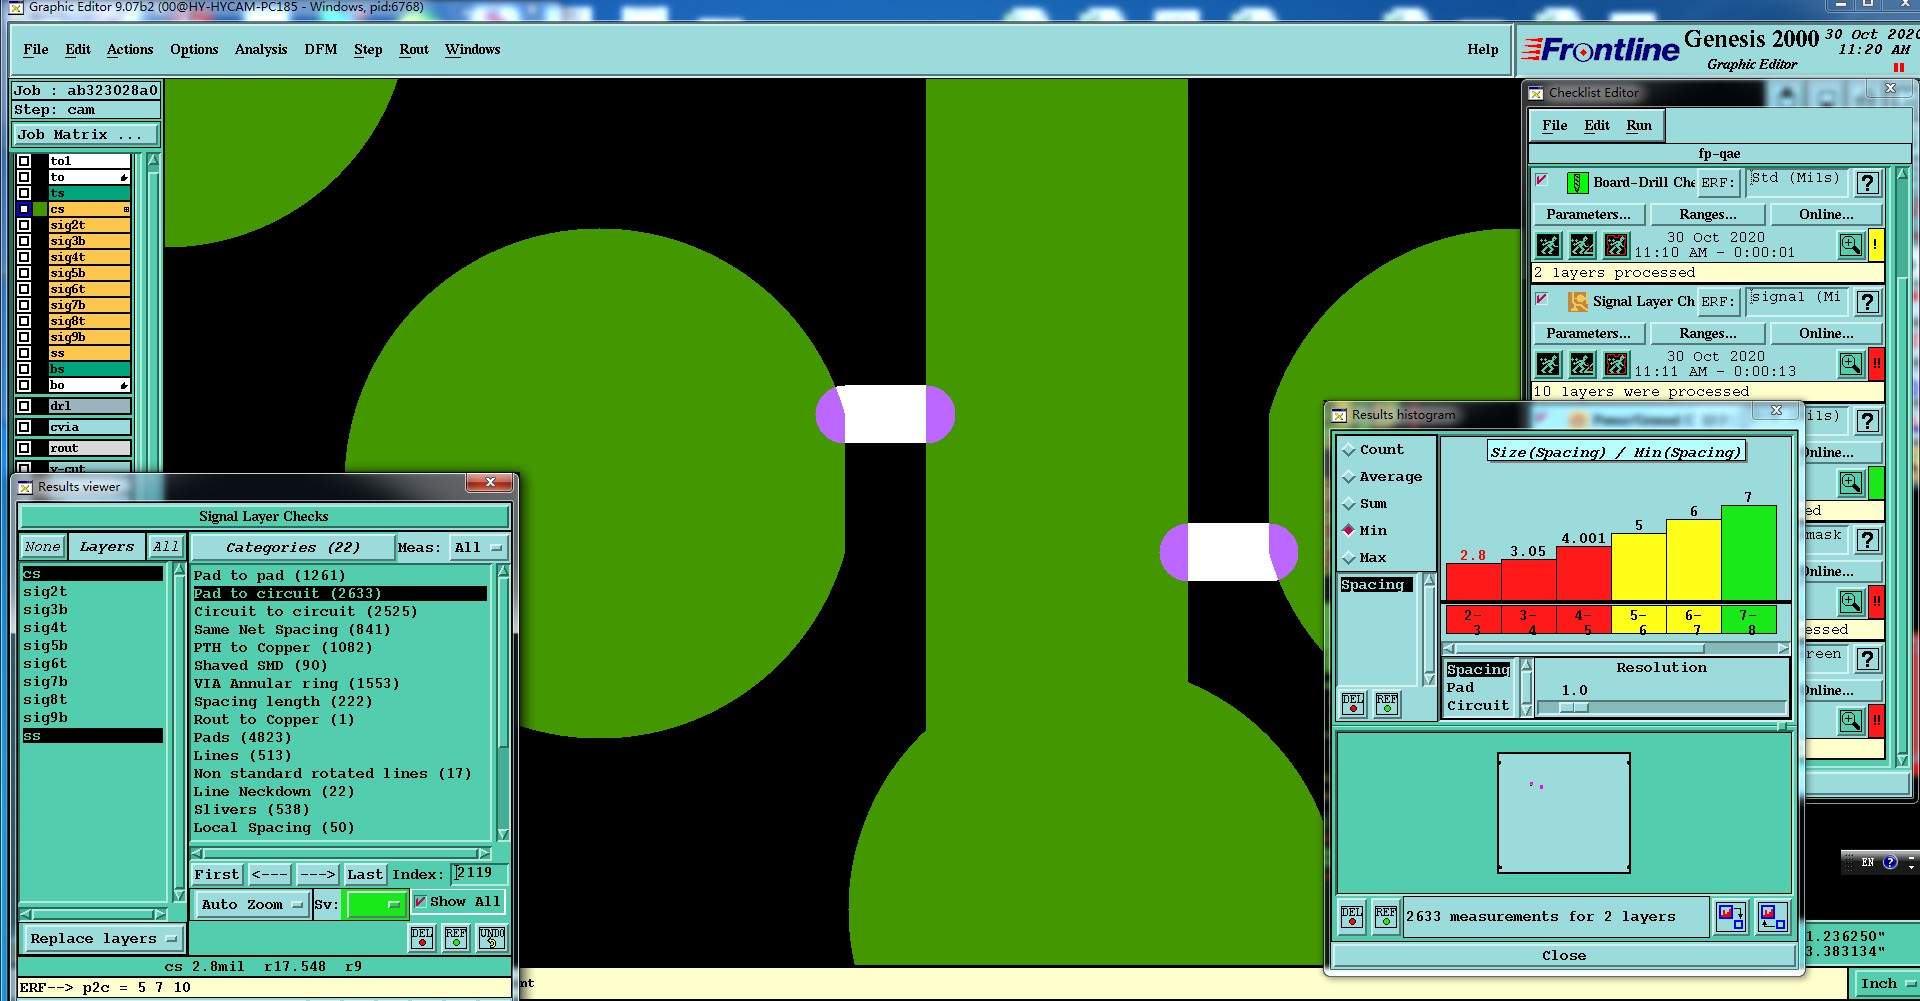Click the Frontline logo
Viewport: 1920px width, 1001px height.
coord(1600,50)
